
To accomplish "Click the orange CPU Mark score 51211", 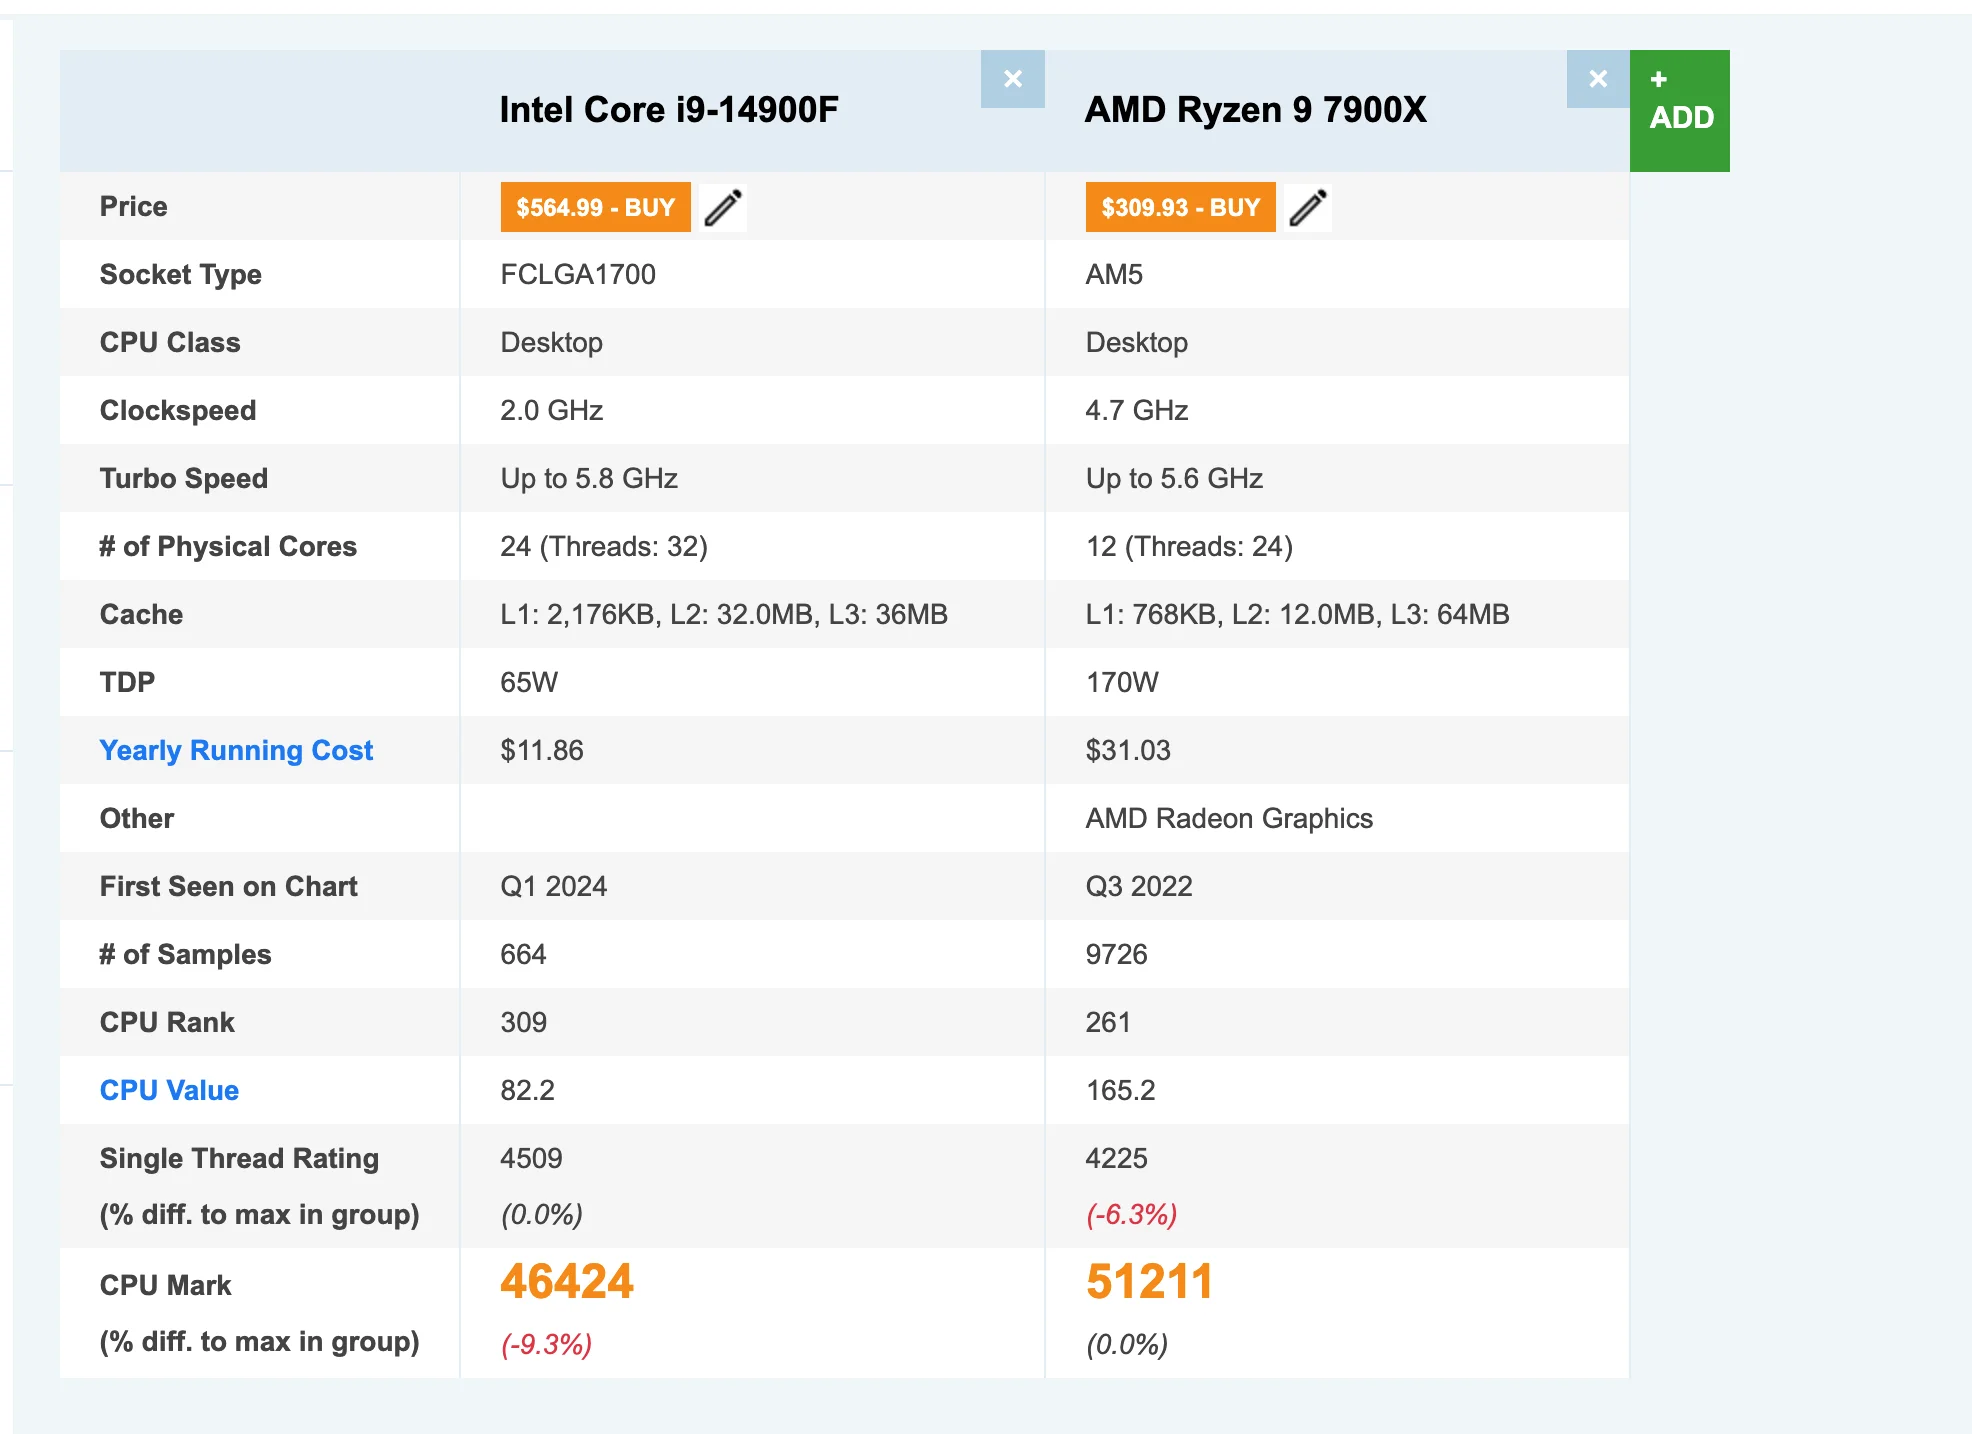I will [x=1149, y=1282].
